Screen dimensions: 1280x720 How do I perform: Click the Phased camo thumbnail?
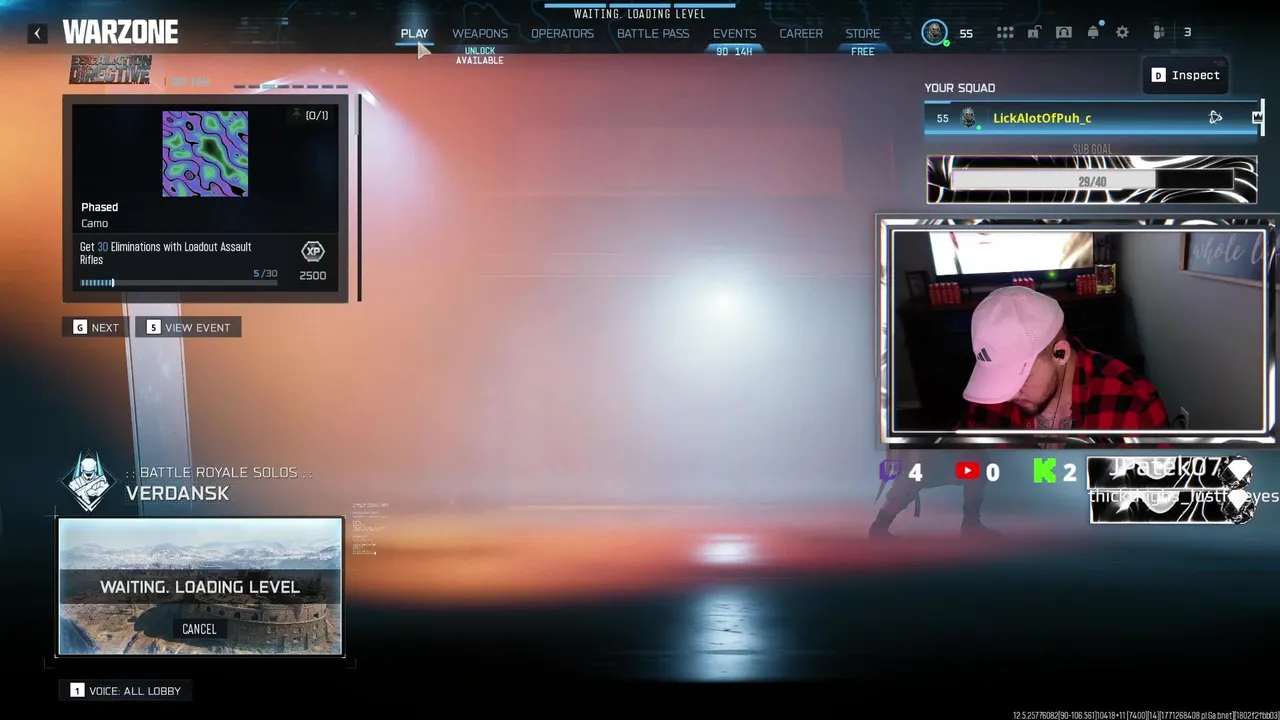pyautogui.click(x=205, y=154)
